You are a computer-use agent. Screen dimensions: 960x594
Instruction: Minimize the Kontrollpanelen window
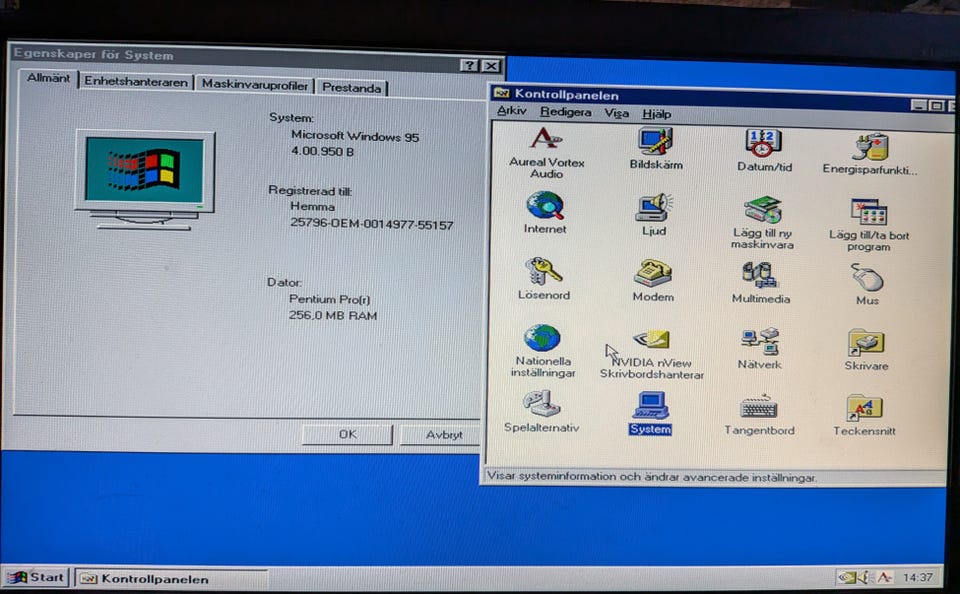click(x=918, y=105)
